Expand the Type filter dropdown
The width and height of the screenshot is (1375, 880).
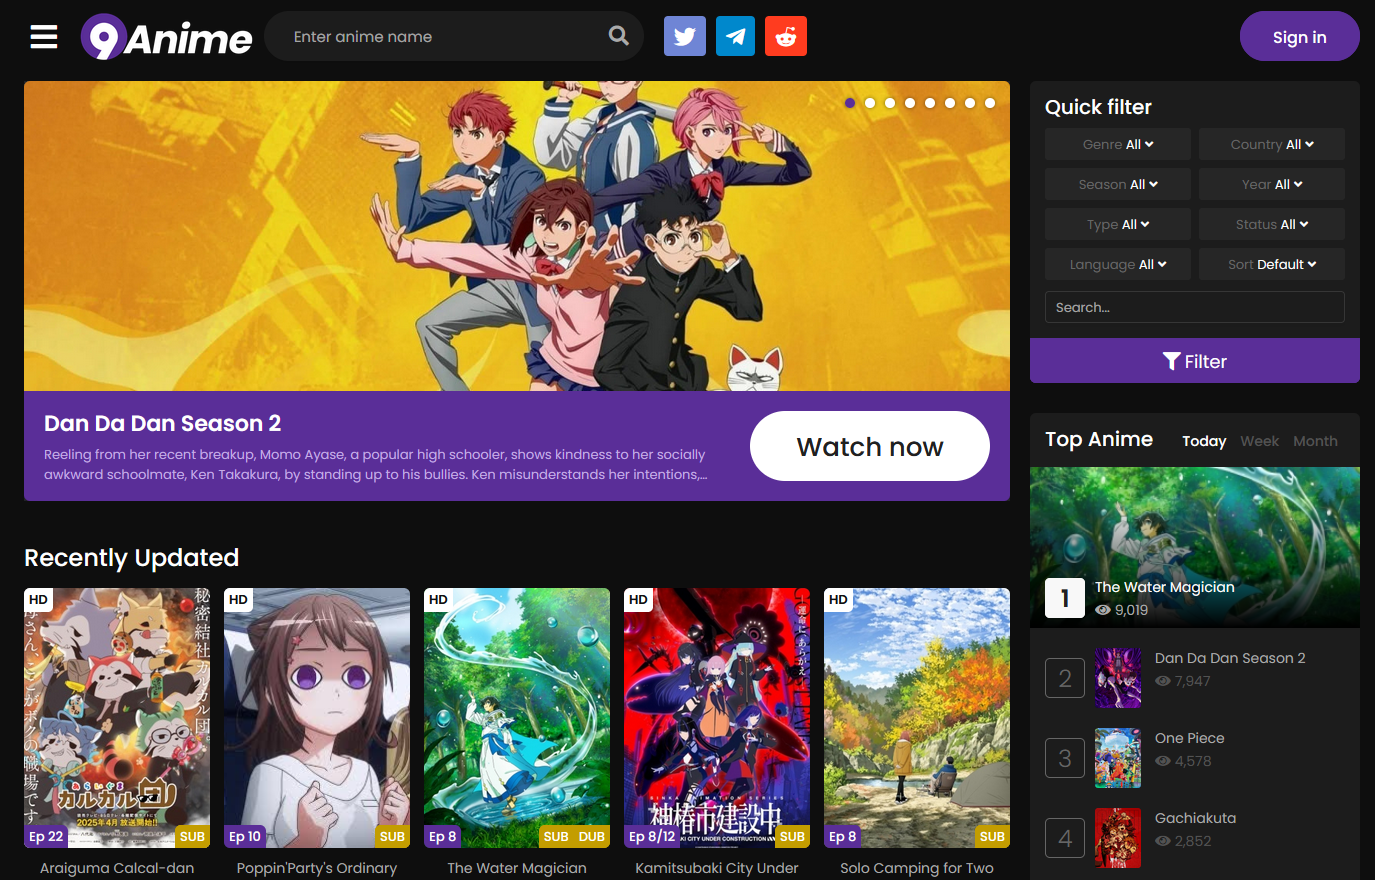pos(1118,224)
